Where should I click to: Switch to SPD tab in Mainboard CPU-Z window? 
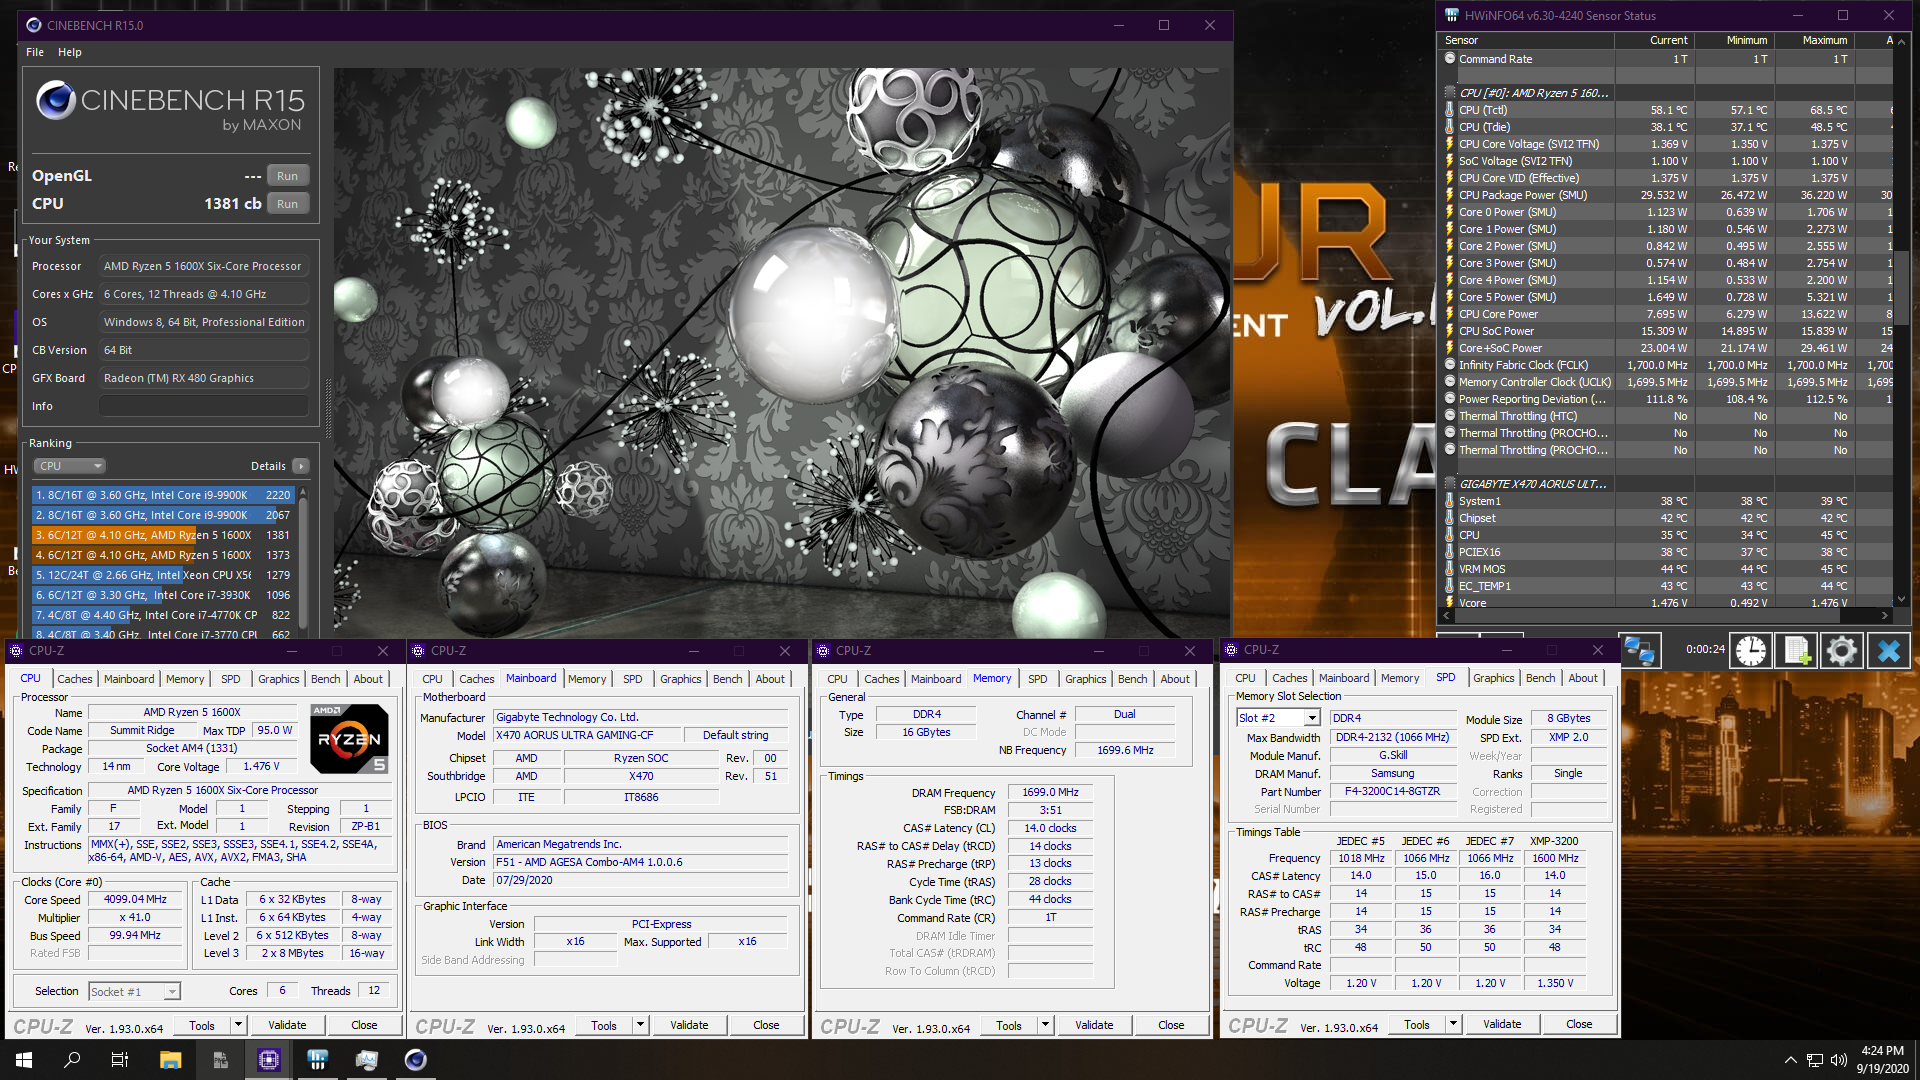(633, 679)
